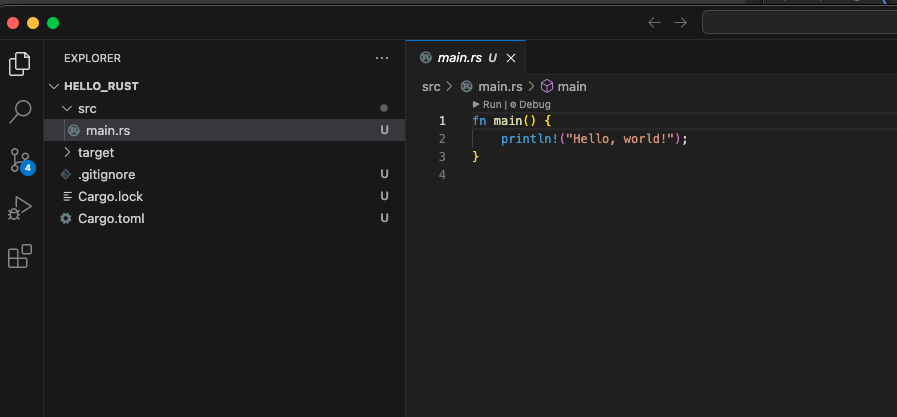Click the green macOS fullscreen button
The image size is (897, 417).
53,23
